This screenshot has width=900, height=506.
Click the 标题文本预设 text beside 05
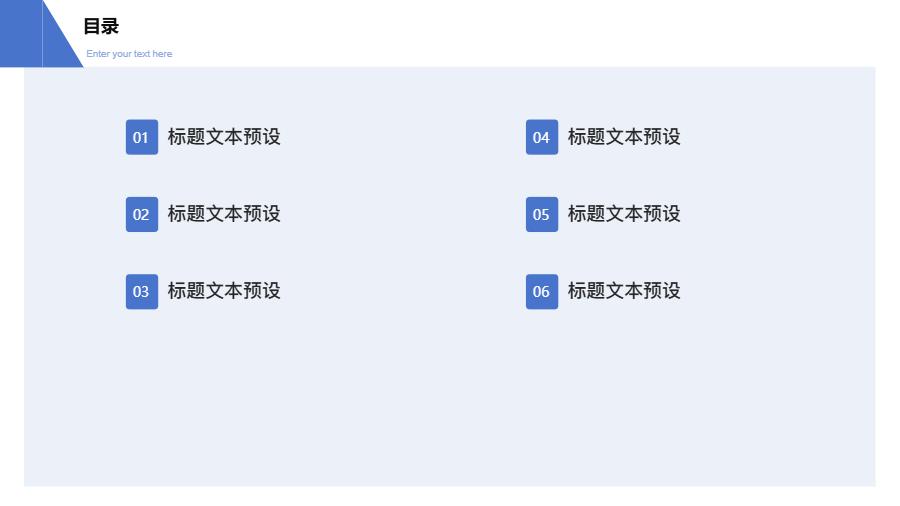click(624, 214)
